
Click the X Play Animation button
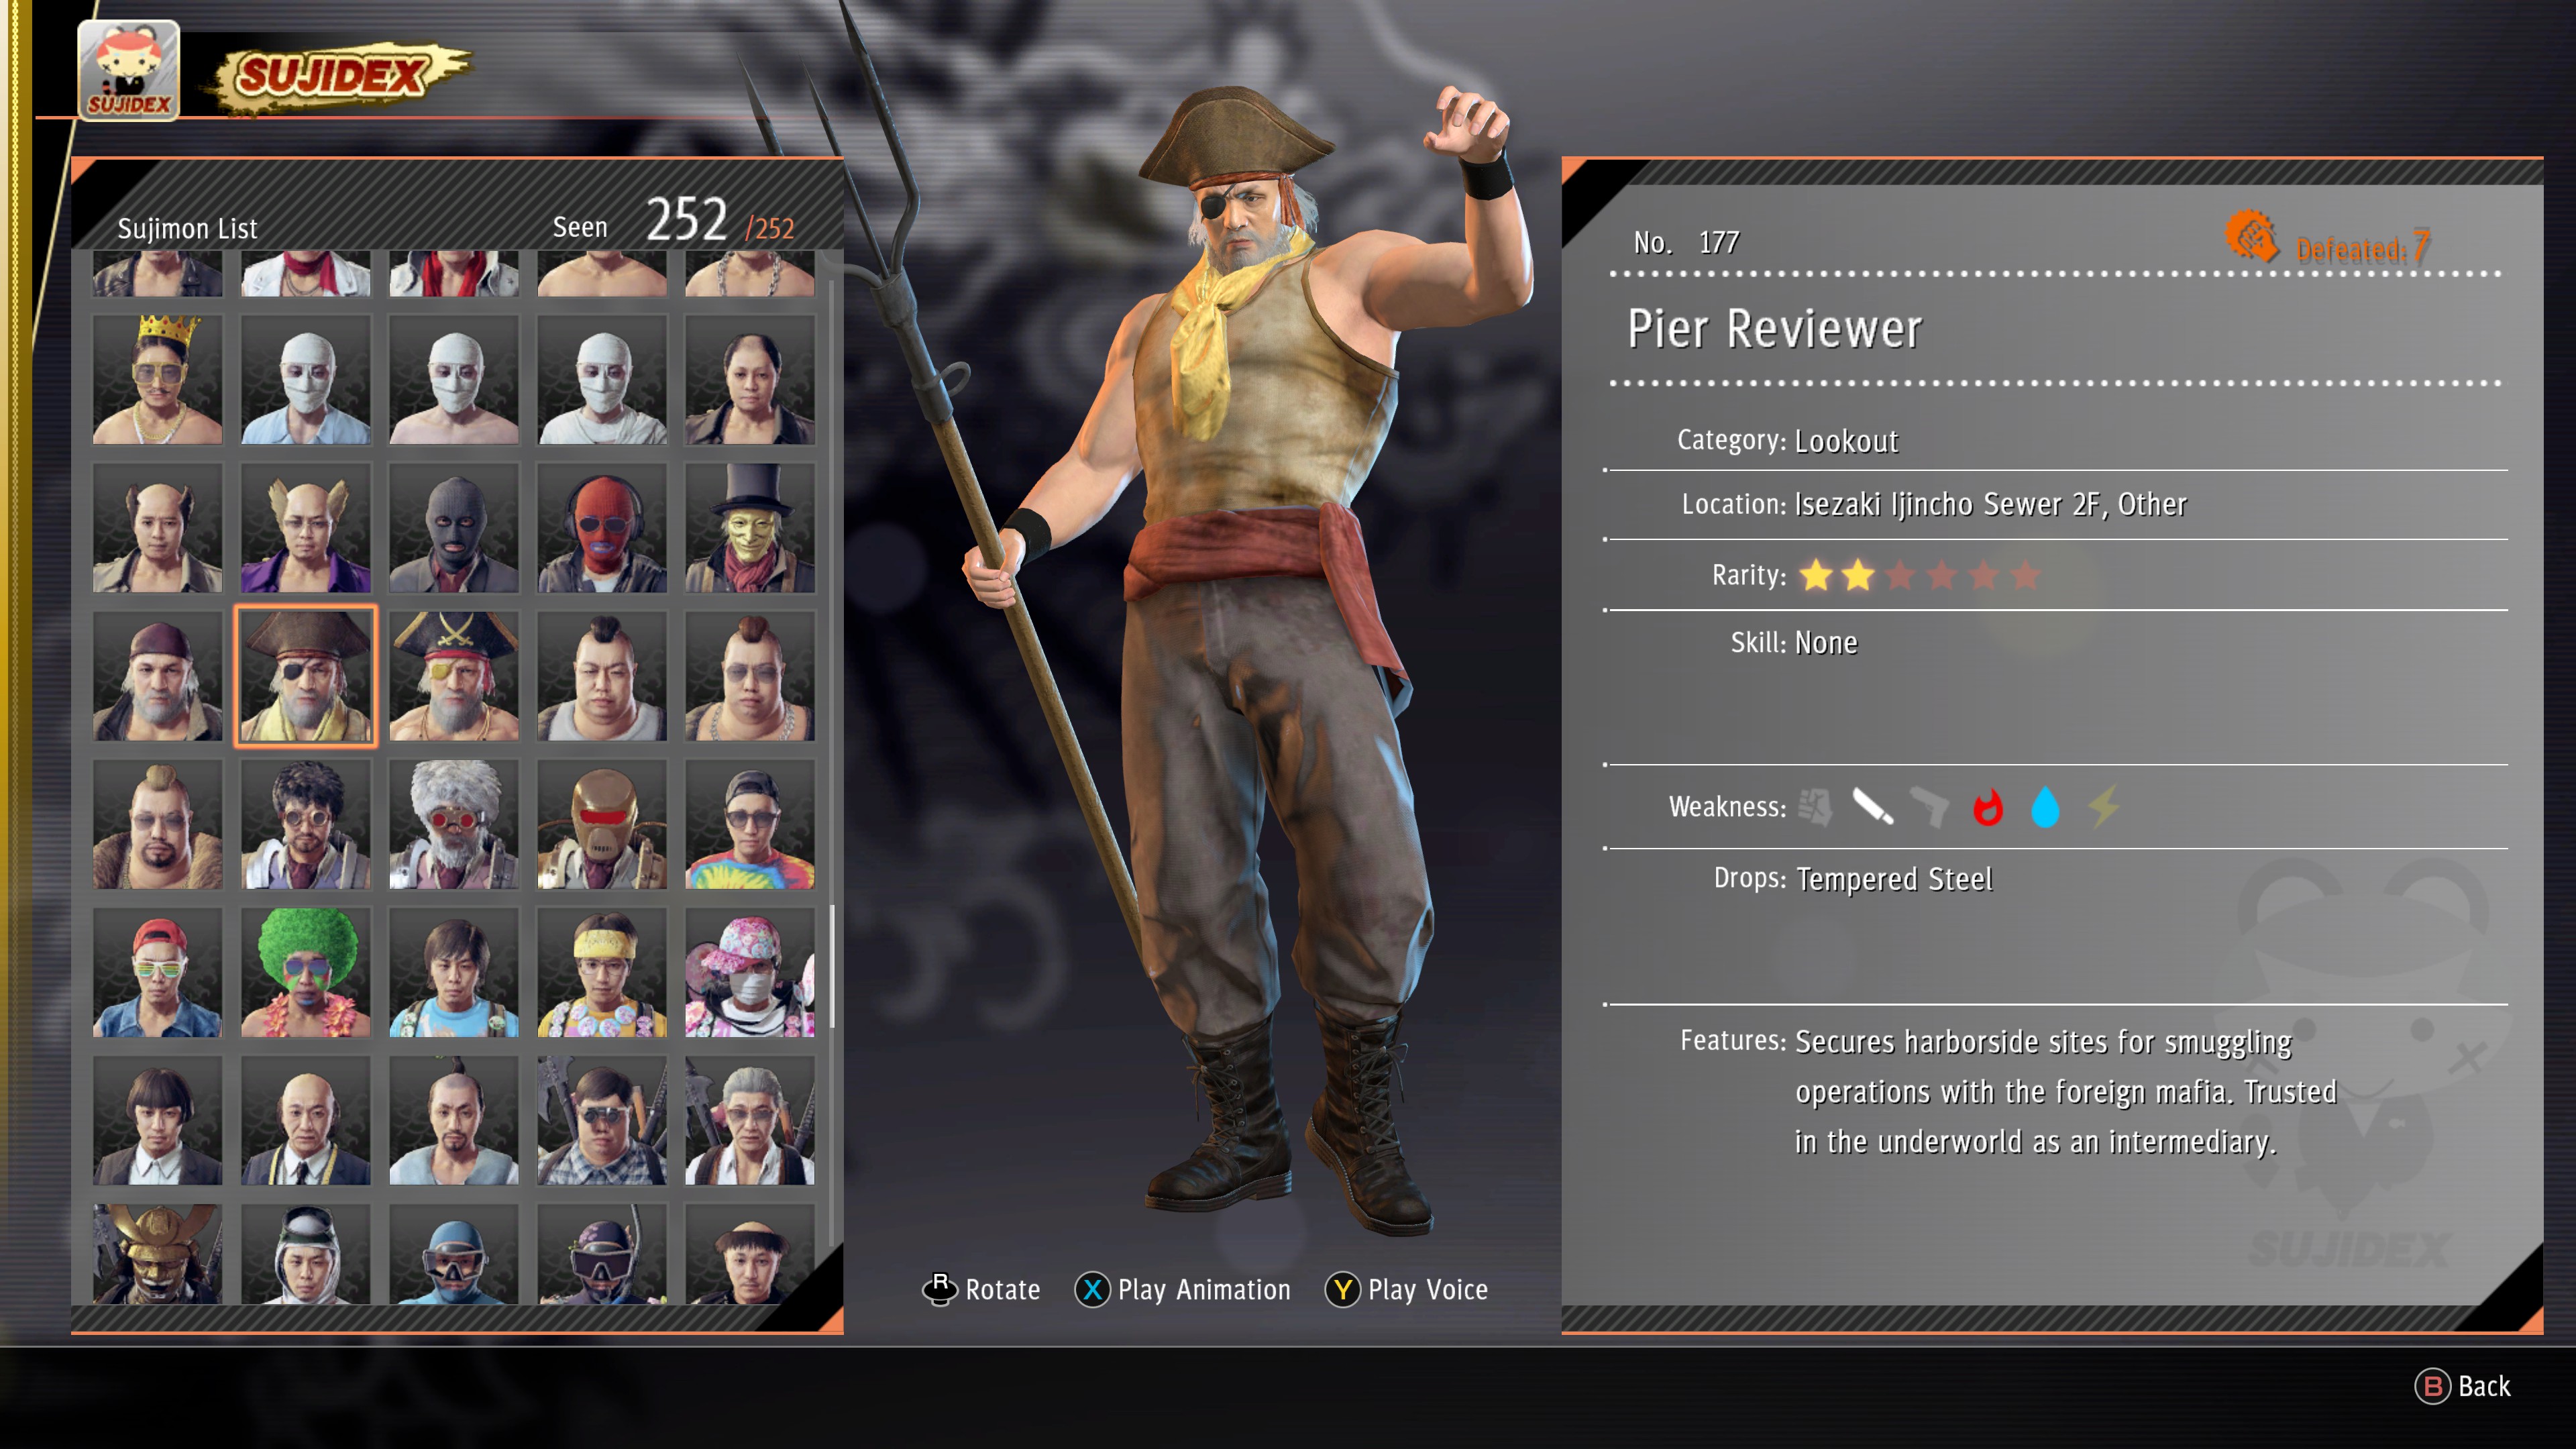pos(1183,1289)
